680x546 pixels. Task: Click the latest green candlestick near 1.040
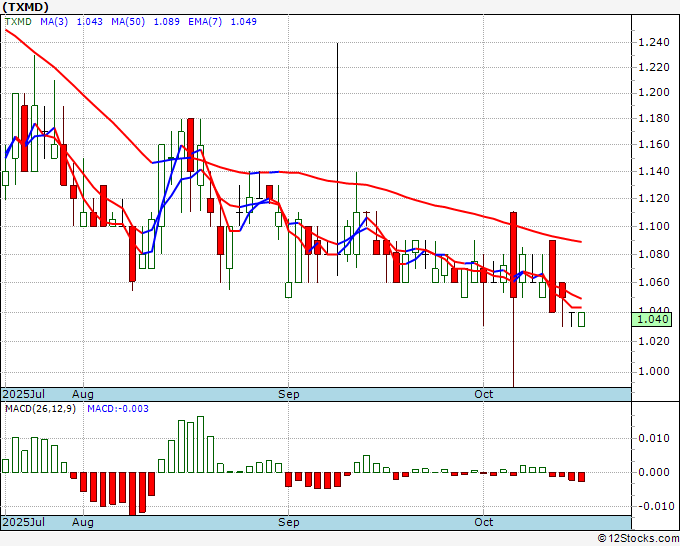click(582, 319)
